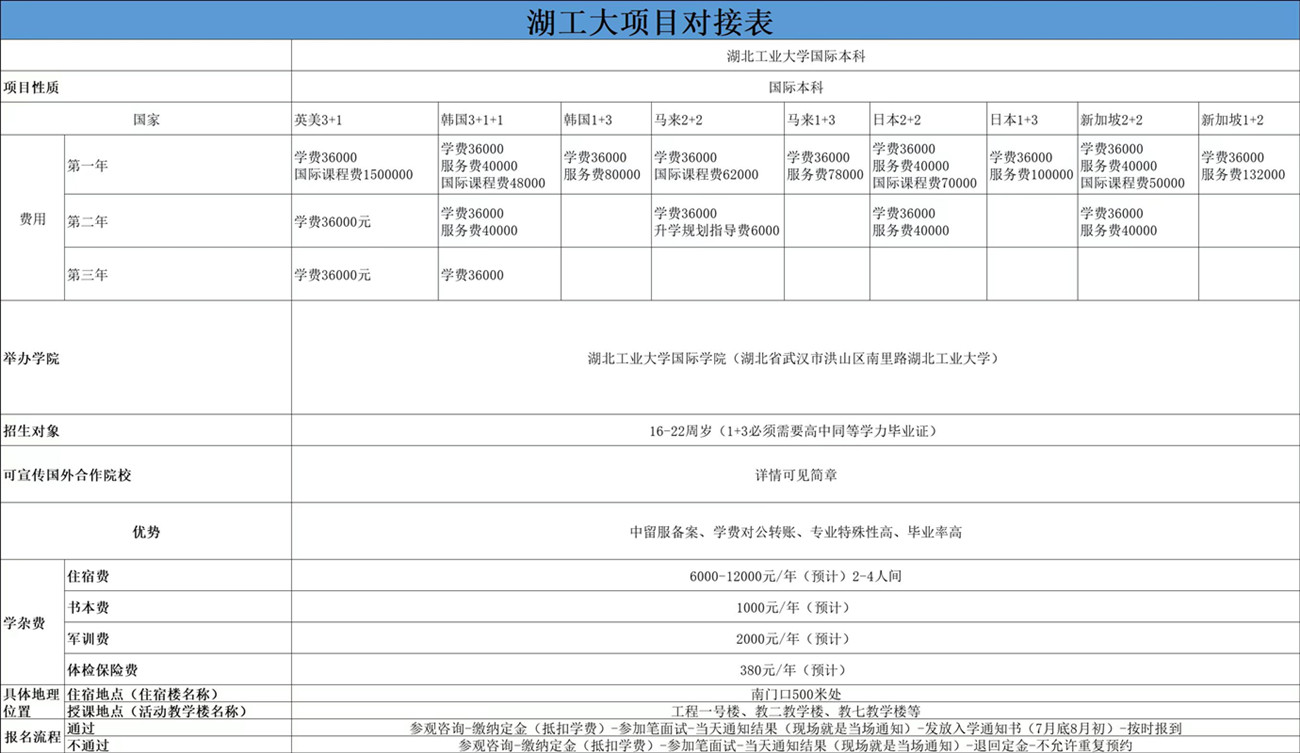Select the process text ending 不允许重复预约

(x=795, y=745)
